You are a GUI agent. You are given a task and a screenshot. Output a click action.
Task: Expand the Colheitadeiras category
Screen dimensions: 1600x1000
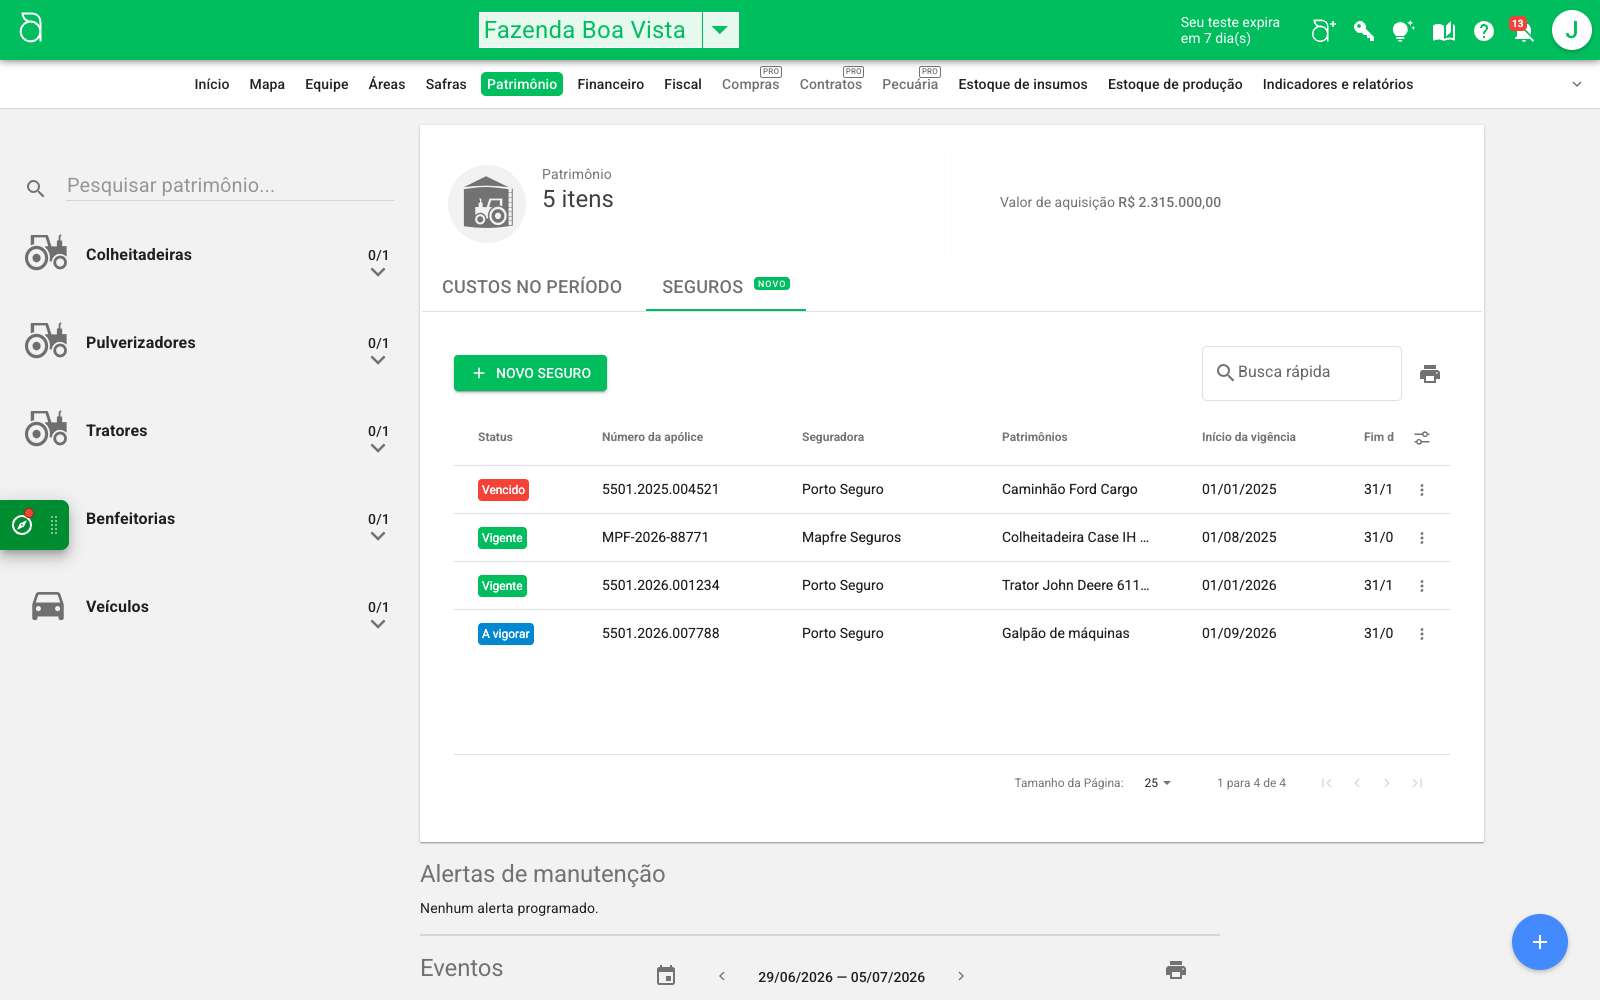(378, 272)
